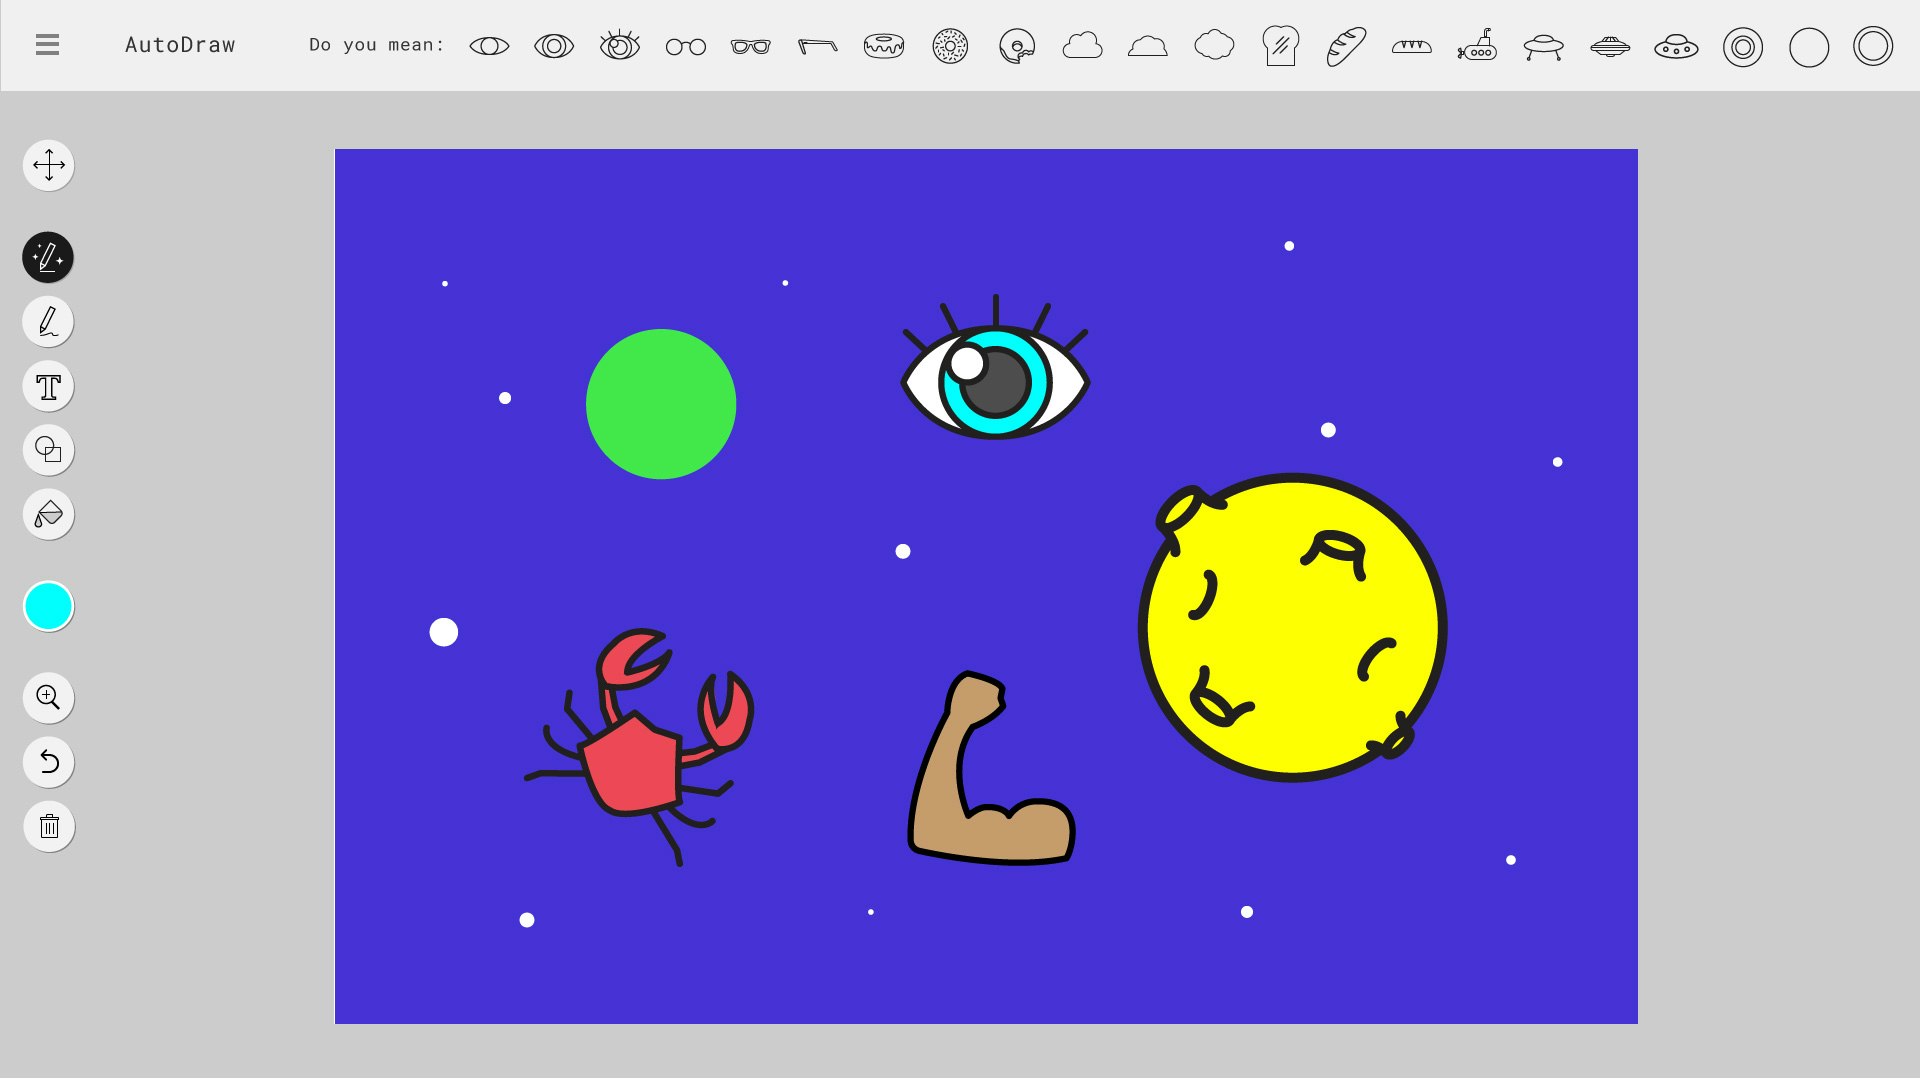Open the cyan color swatch picker

pos(48,605)
